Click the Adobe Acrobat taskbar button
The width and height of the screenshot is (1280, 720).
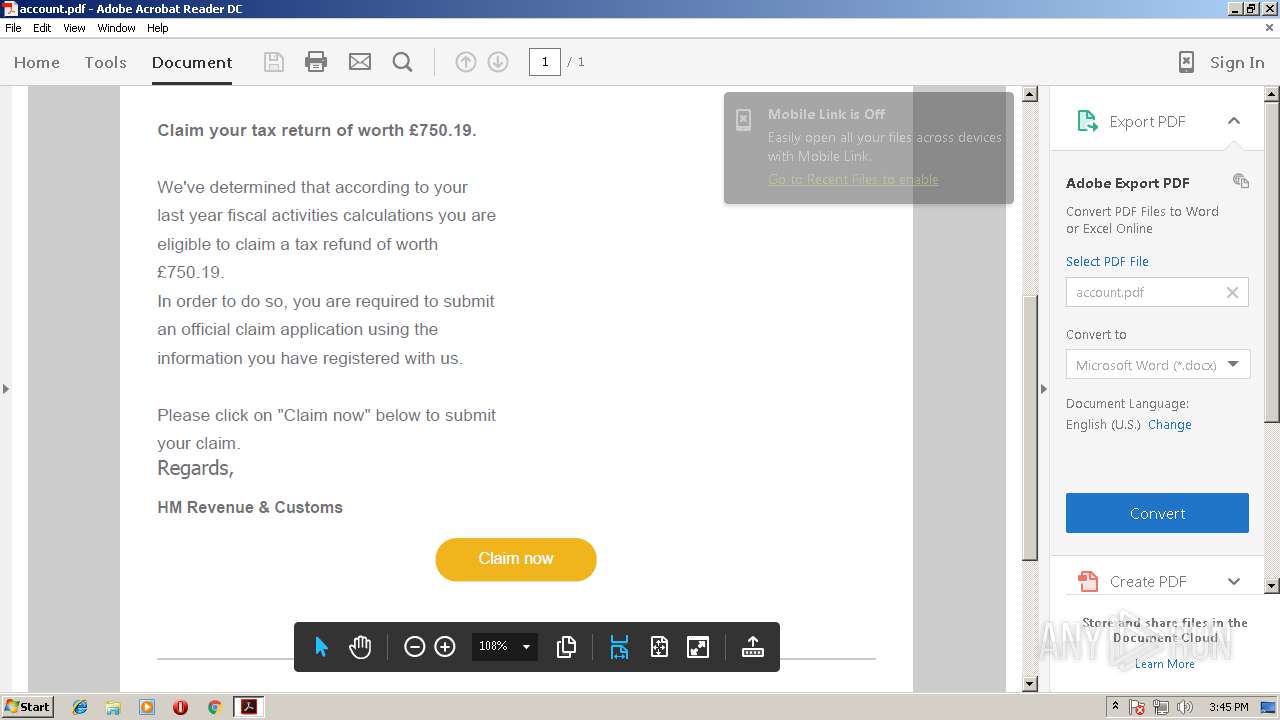pyautogui.click(x=248, y=707)
